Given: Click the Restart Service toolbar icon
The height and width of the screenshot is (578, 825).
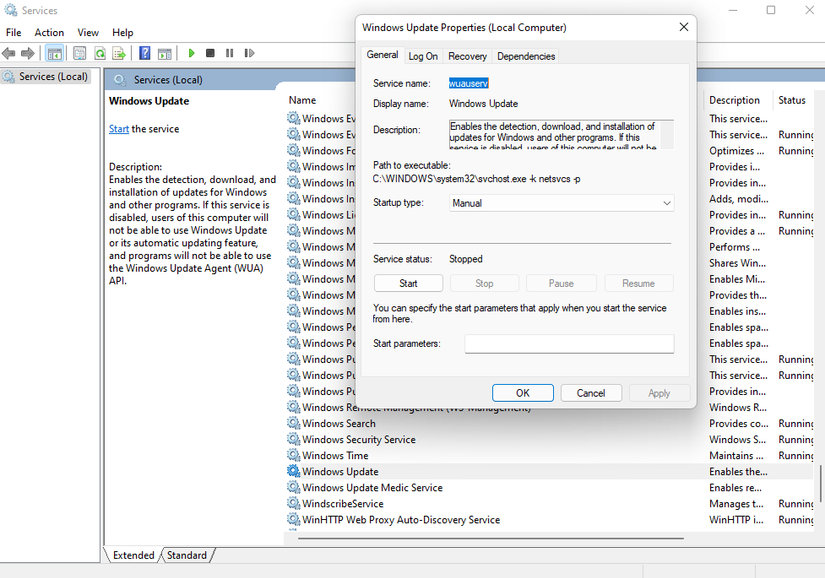Looking at the screenshot, I should [249, 53].
